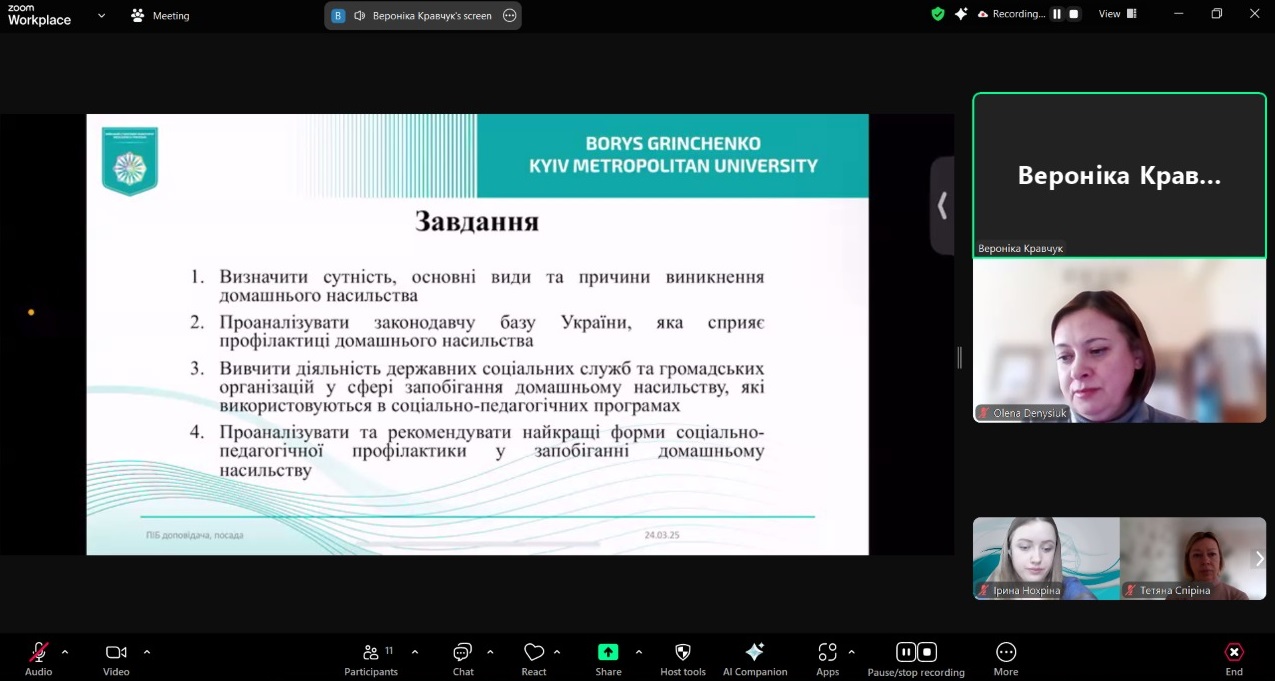Pause the recording using Pause/stop recording control
Screen dimensions: 1275x681
(x=905, y=651)
